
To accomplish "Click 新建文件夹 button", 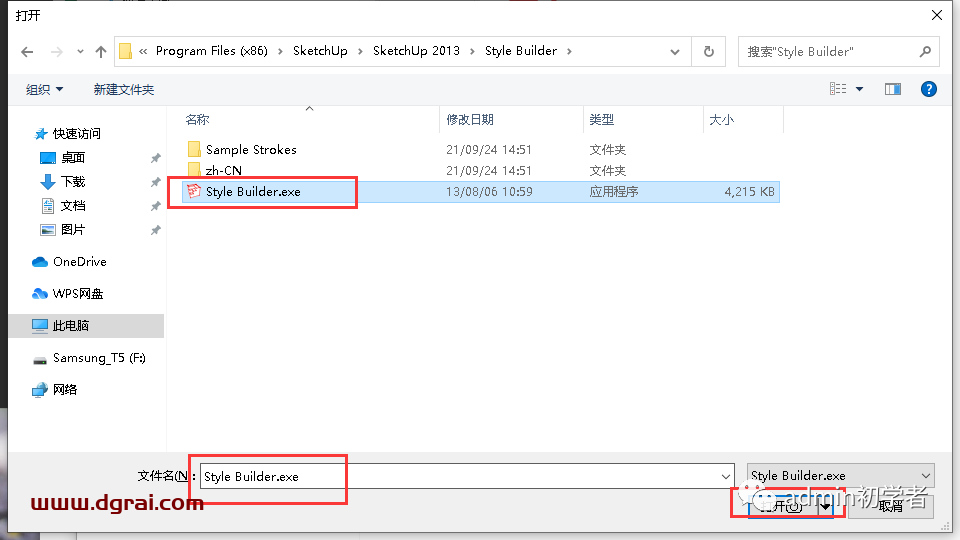I will click(124, 89).
